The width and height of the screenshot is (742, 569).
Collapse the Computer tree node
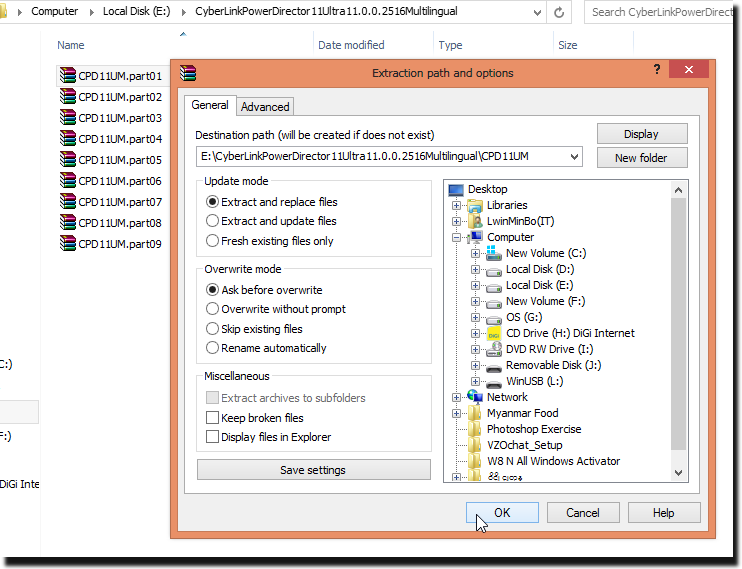[456, 237]
